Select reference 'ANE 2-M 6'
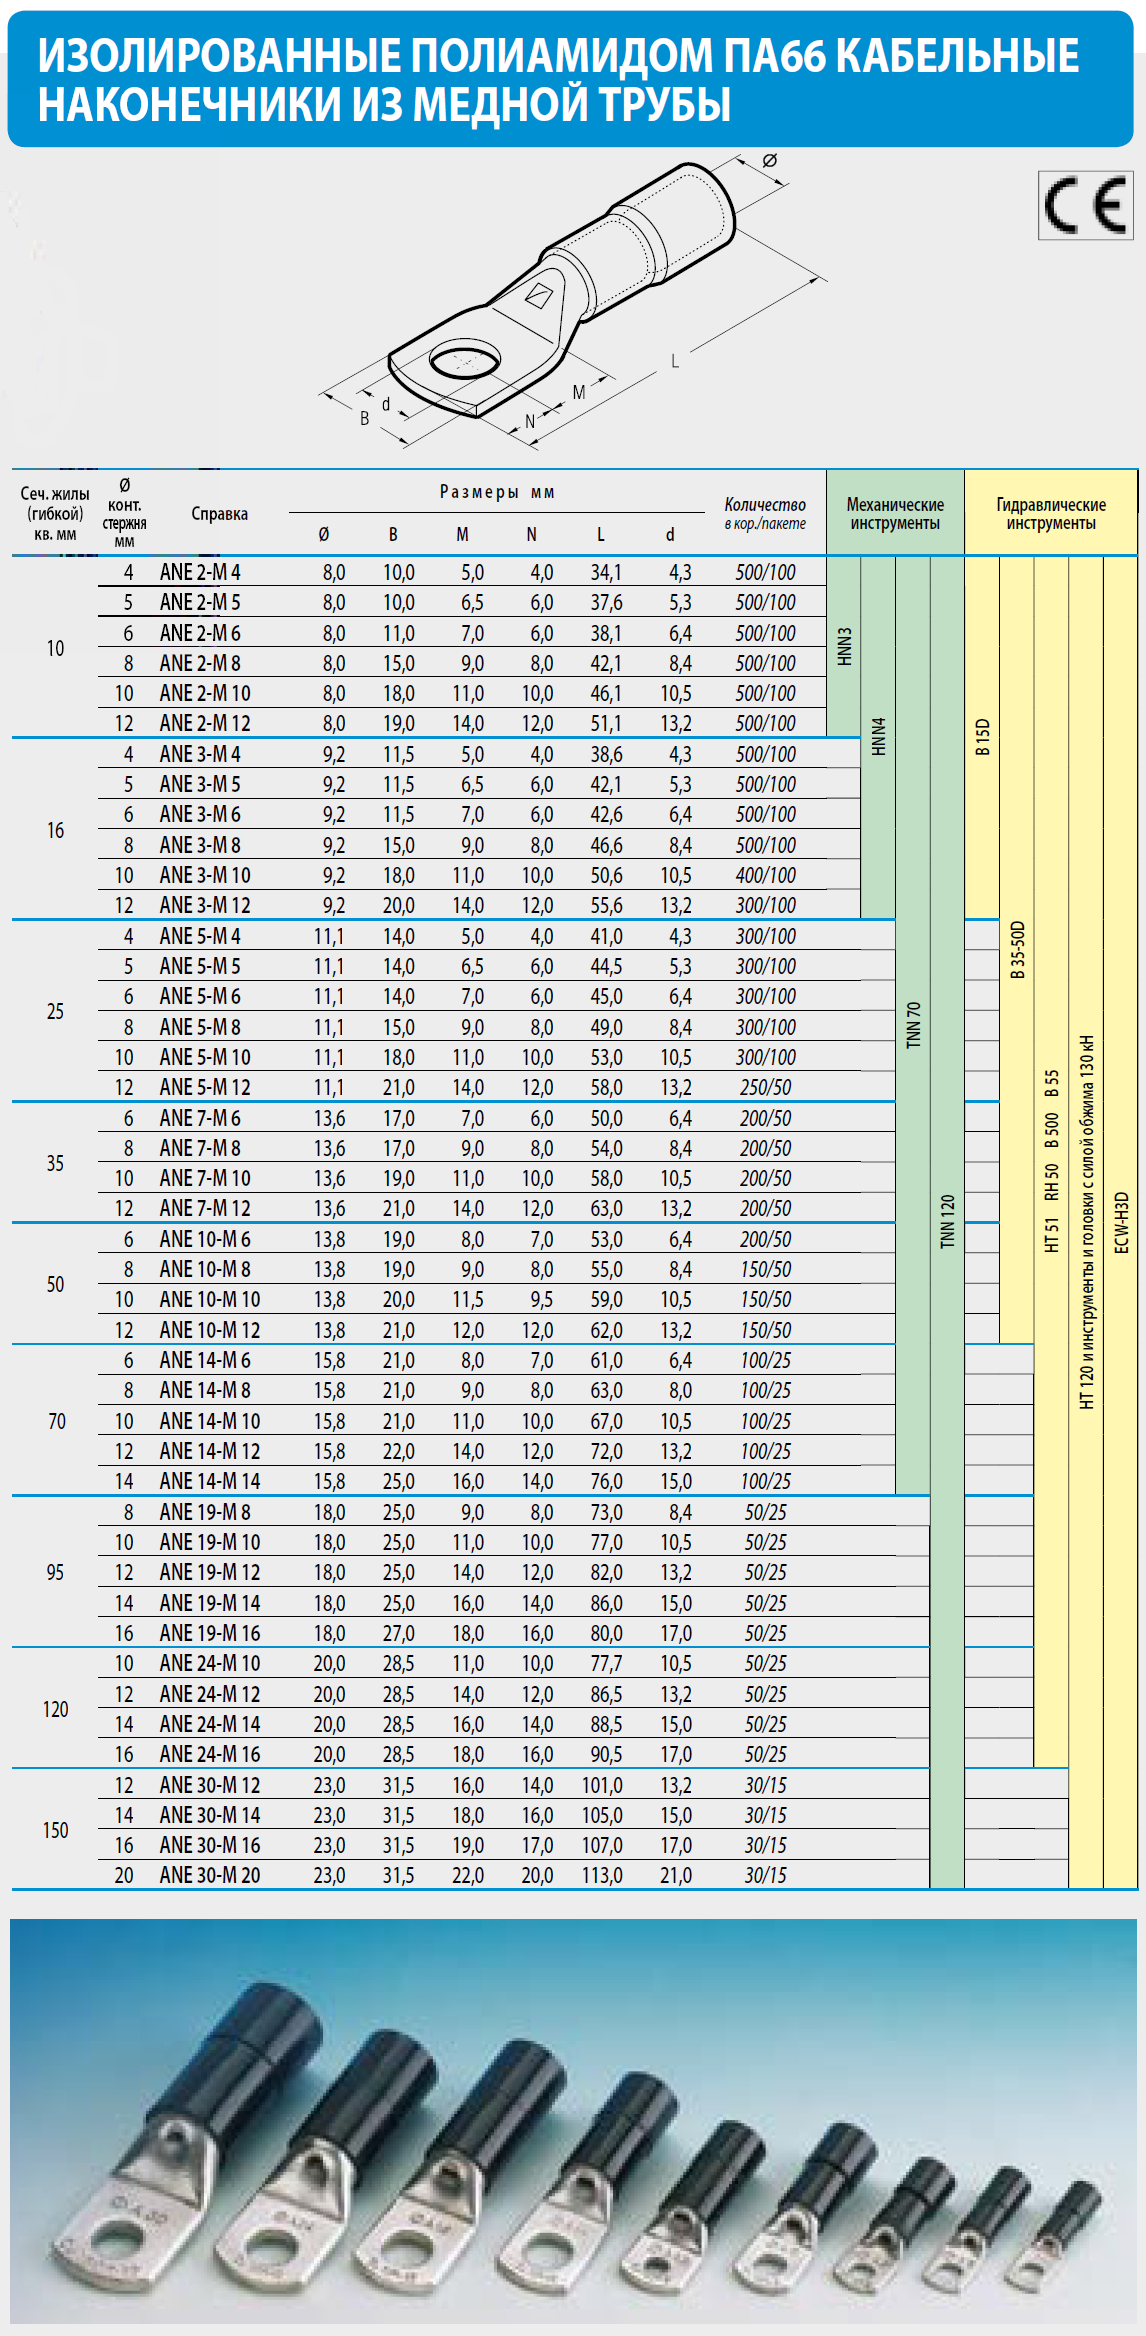1146x2336 pixels. (200, 633)
